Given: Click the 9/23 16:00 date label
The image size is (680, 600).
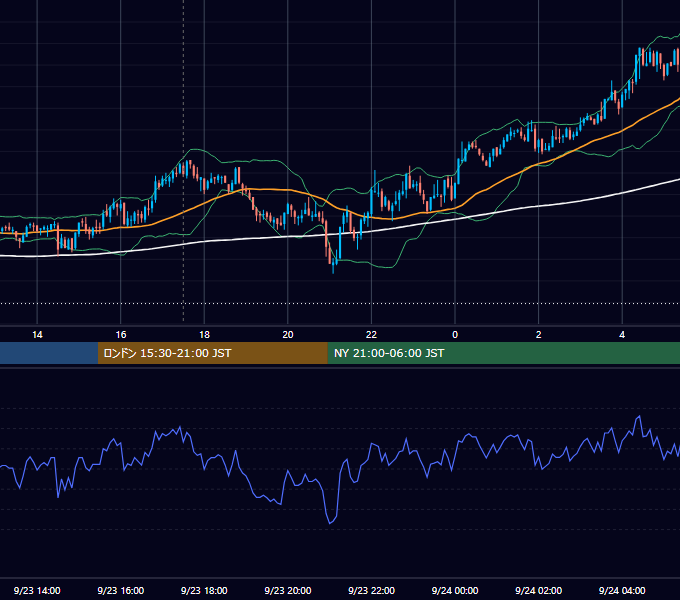Looking at the screenshot, I should [121, 590].
